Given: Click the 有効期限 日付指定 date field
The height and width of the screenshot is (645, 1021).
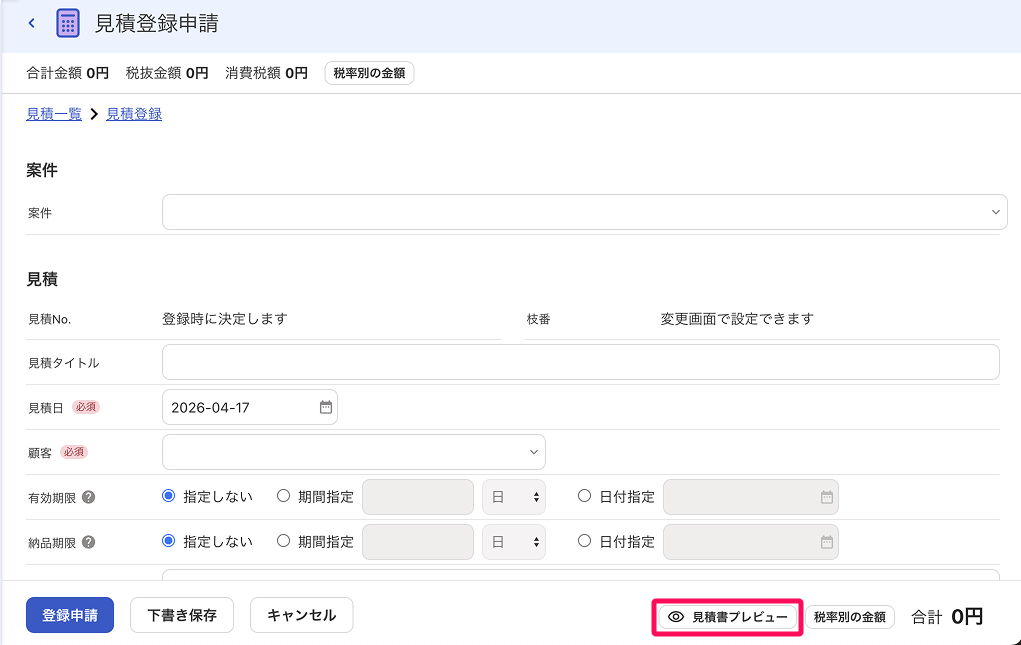Looking at the screenshot, I should 751,497.
